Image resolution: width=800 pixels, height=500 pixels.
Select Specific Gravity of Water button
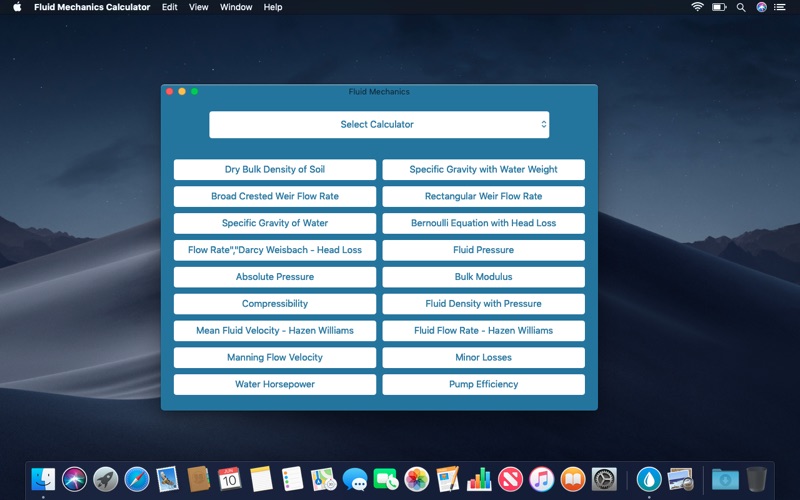(274, 223)
